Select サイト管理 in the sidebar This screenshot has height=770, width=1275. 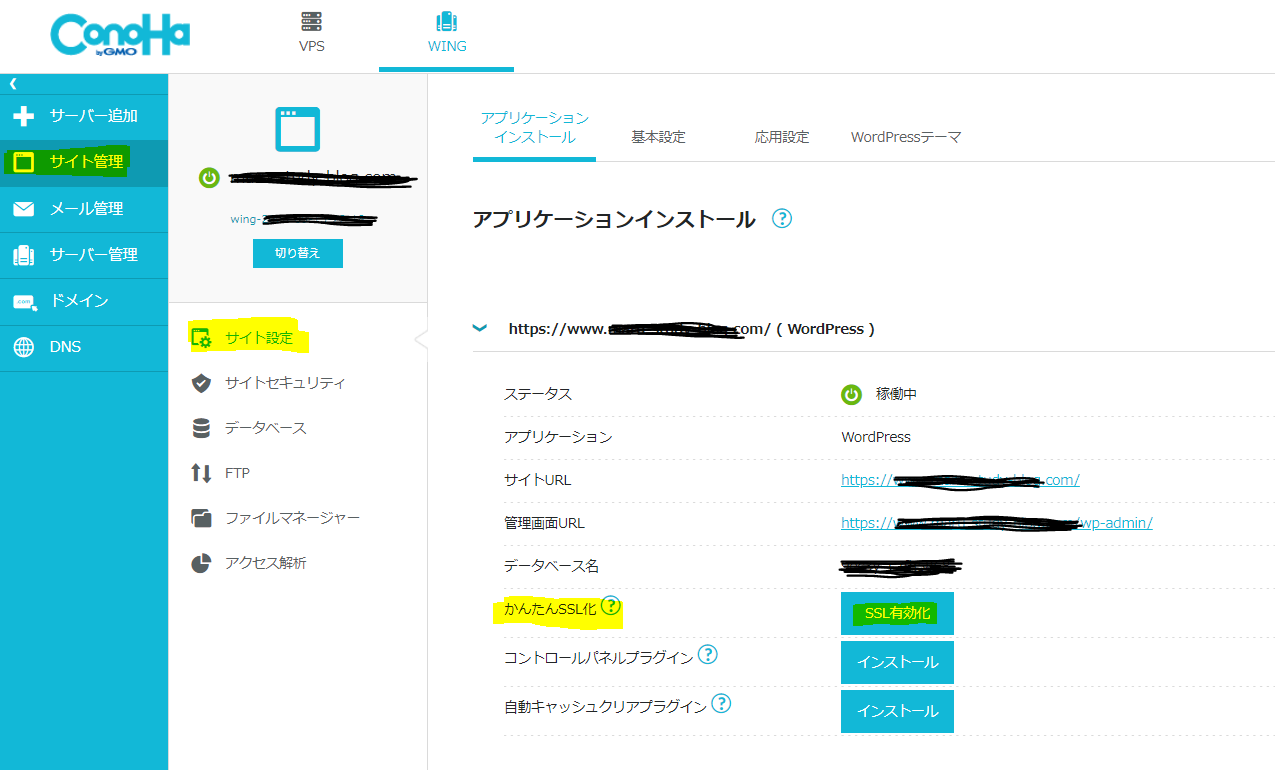[84, 162]
